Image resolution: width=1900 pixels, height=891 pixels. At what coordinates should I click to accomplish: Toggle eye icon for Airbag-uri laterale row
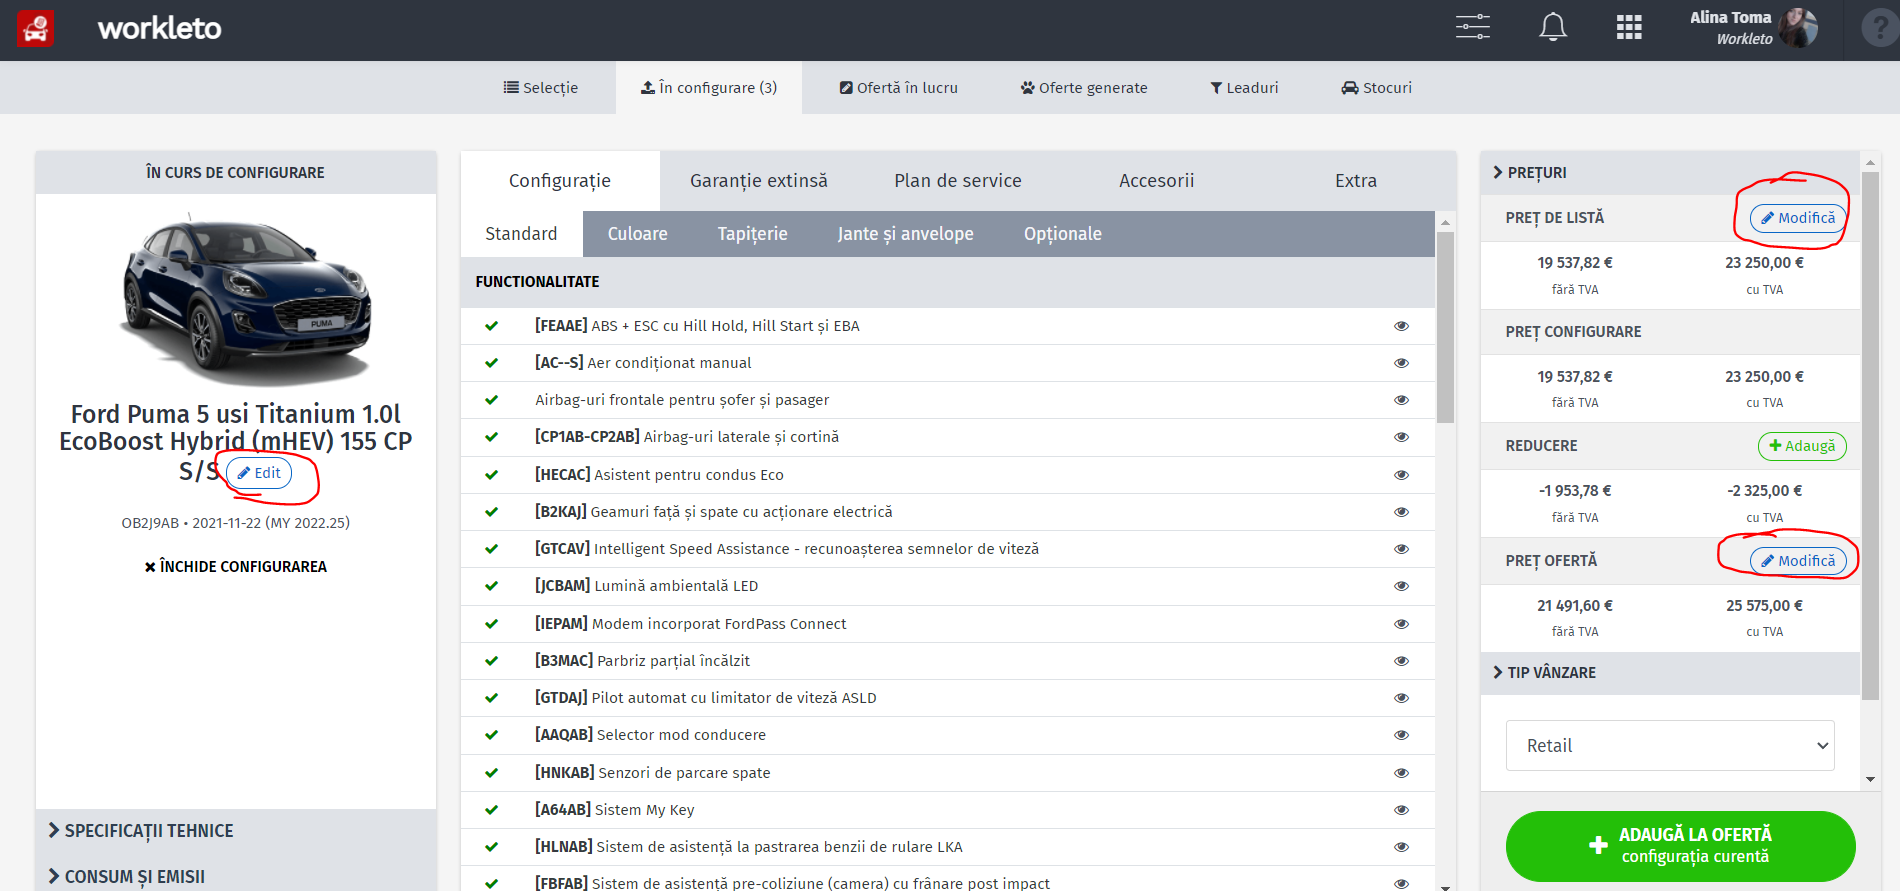[1401, 437]
